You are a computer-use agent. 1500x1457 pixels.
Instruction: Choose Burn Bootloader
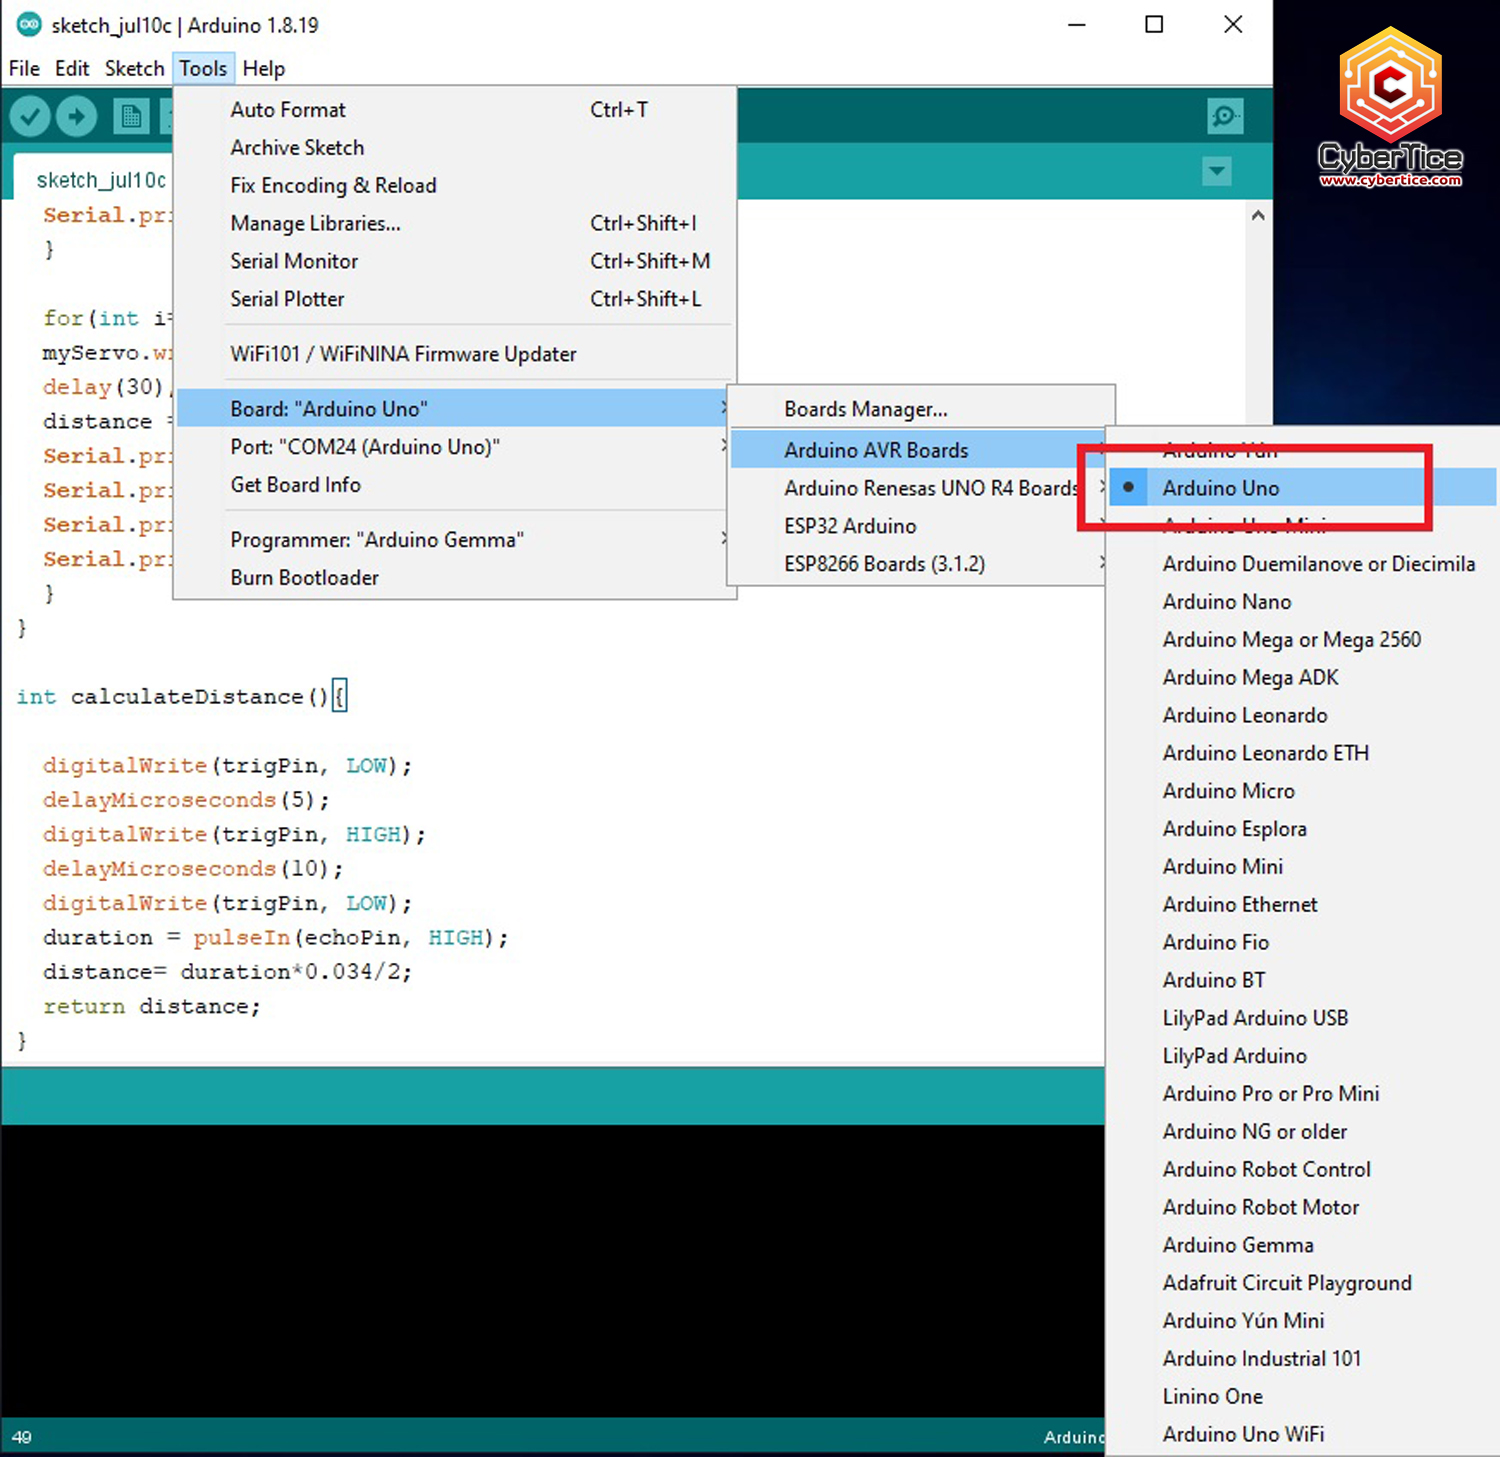[305, 577]
